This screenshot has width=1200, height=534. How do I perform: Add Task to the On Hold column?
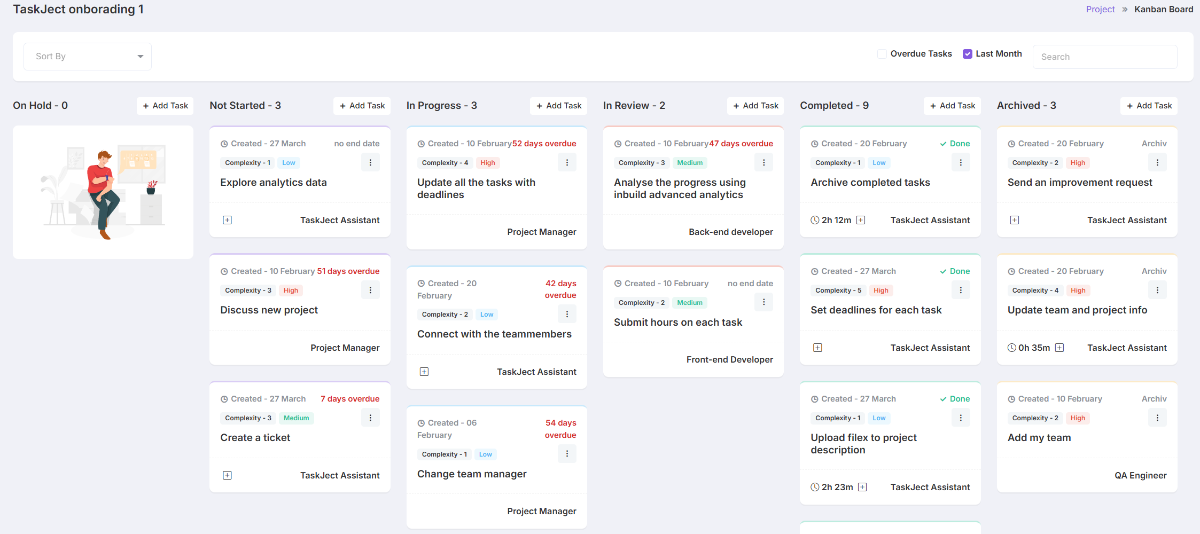[x=165, y=105]
